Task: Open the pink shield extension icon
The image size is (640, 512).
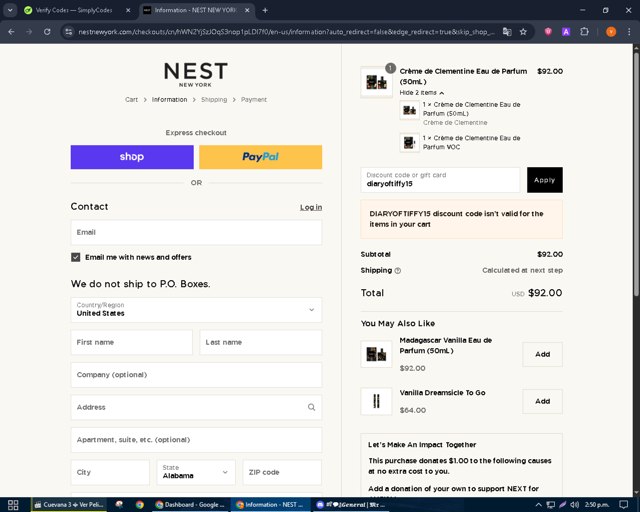Action: (548, 31)
